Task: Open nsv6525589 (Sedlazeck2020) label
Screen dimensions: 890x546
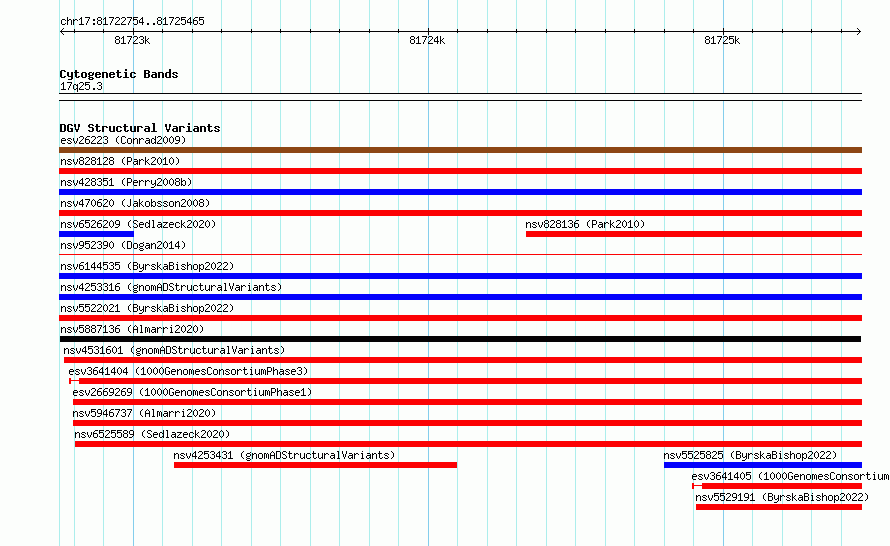Action: tap(152, 434)
